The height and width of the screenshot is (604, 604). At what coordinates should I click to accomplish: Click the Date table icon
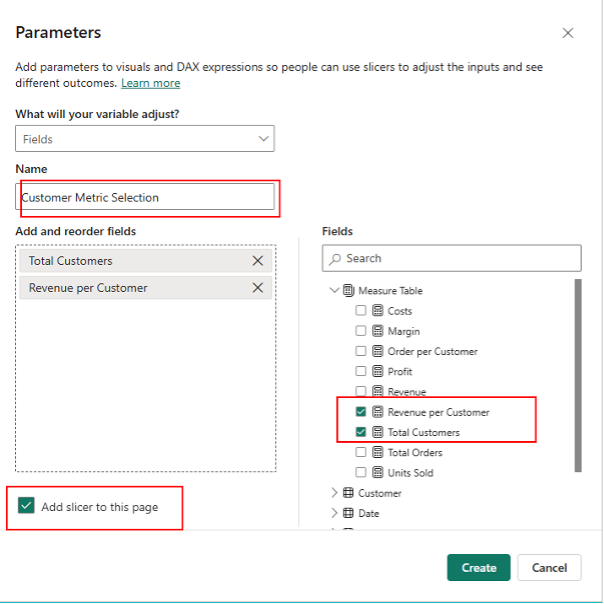[348, 513]
